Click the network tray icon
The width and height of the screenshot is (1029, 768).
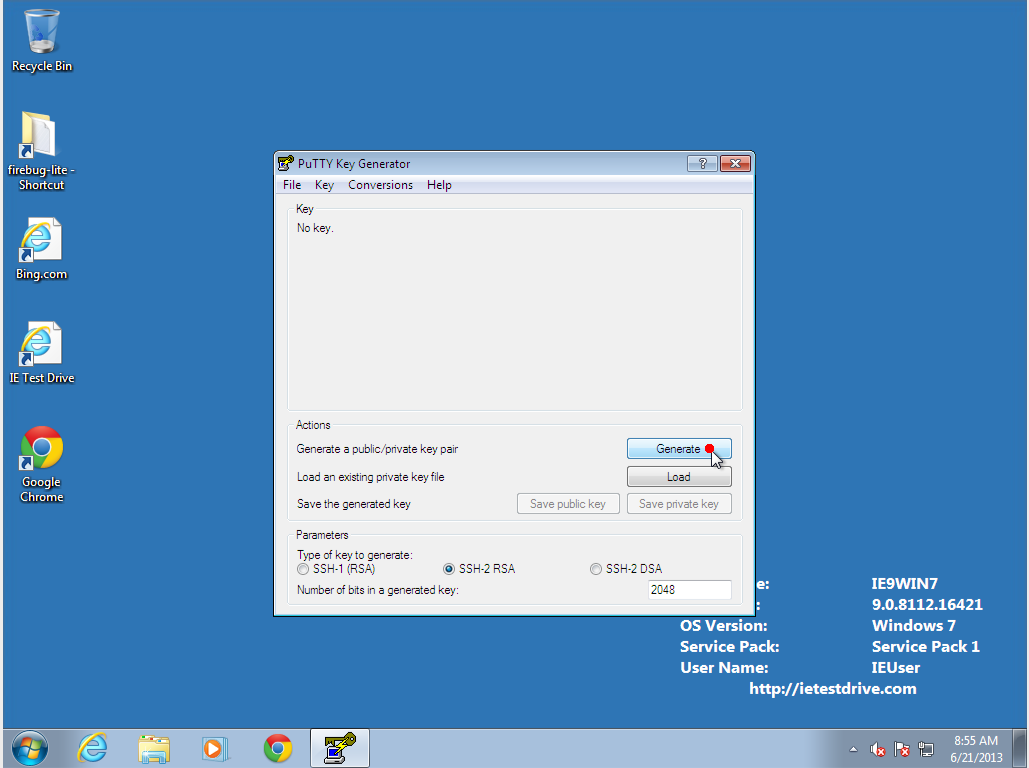pos(926,749)
